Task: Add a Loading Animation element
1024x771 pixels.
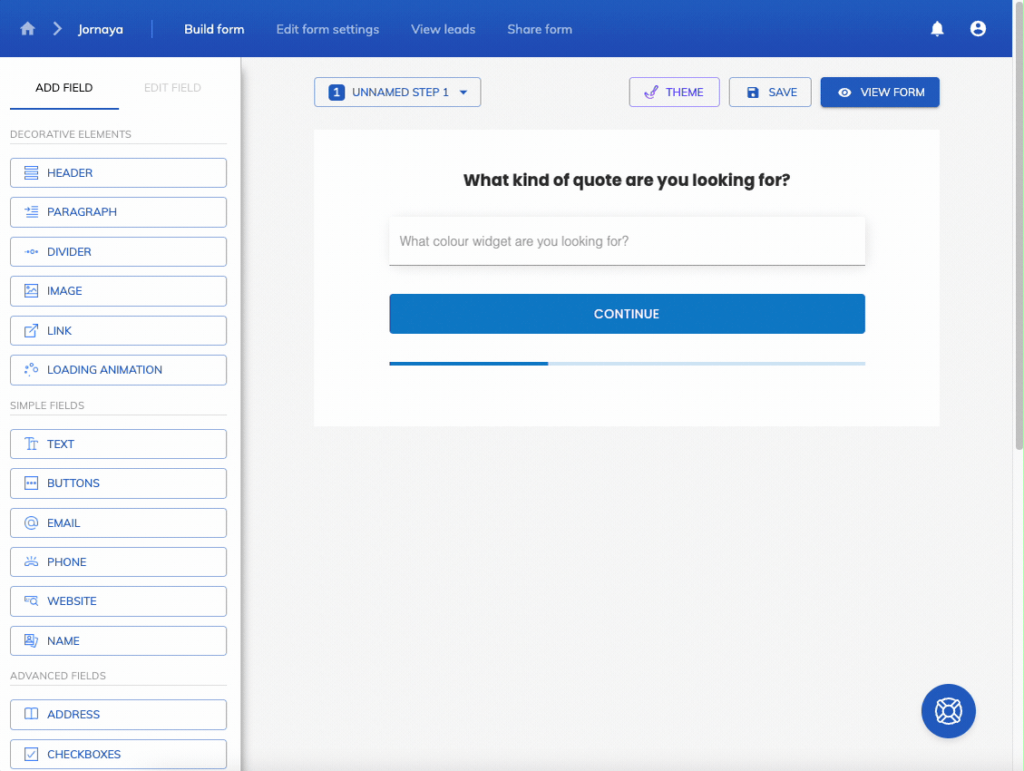Action: tap(118, 370)
